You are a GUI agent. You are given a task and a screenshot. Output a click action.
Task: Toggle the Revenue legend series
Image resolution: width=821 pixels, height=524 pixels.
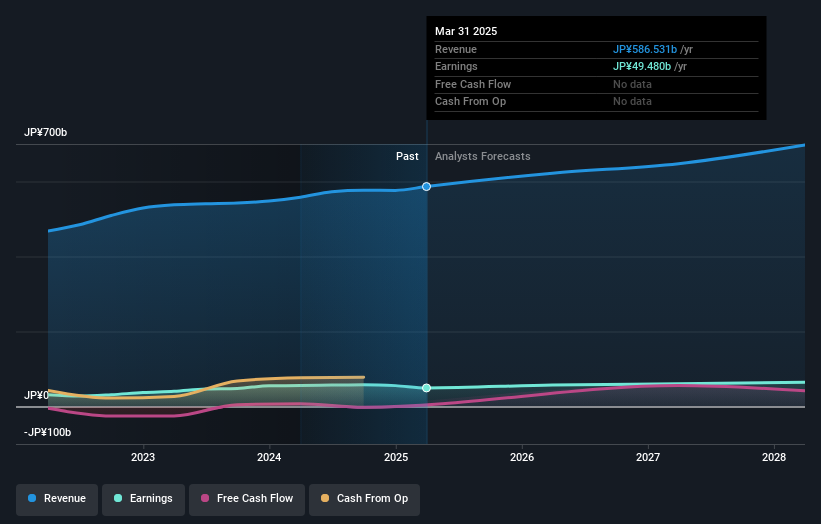(57, 499)
